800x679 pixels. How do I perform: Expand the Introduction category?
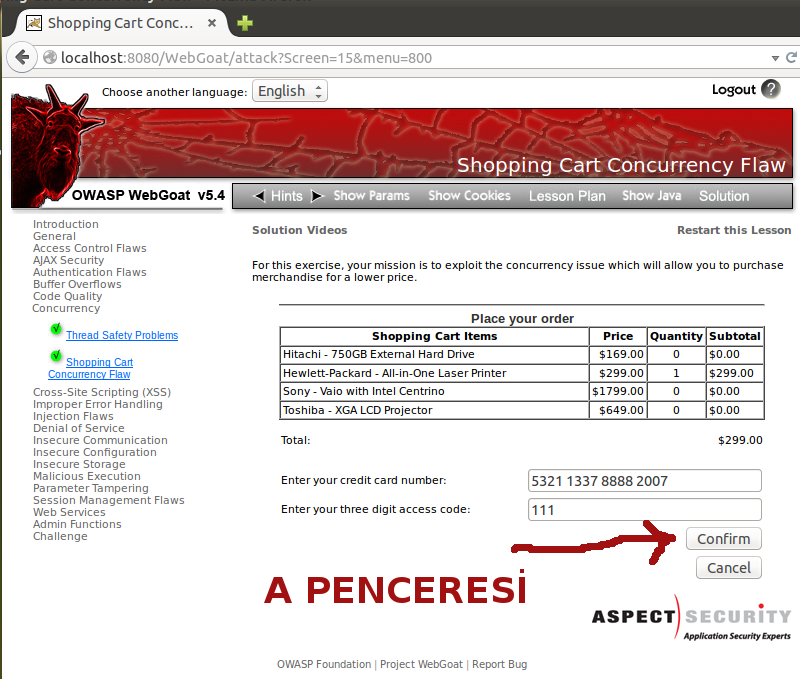tap(66, 224)
